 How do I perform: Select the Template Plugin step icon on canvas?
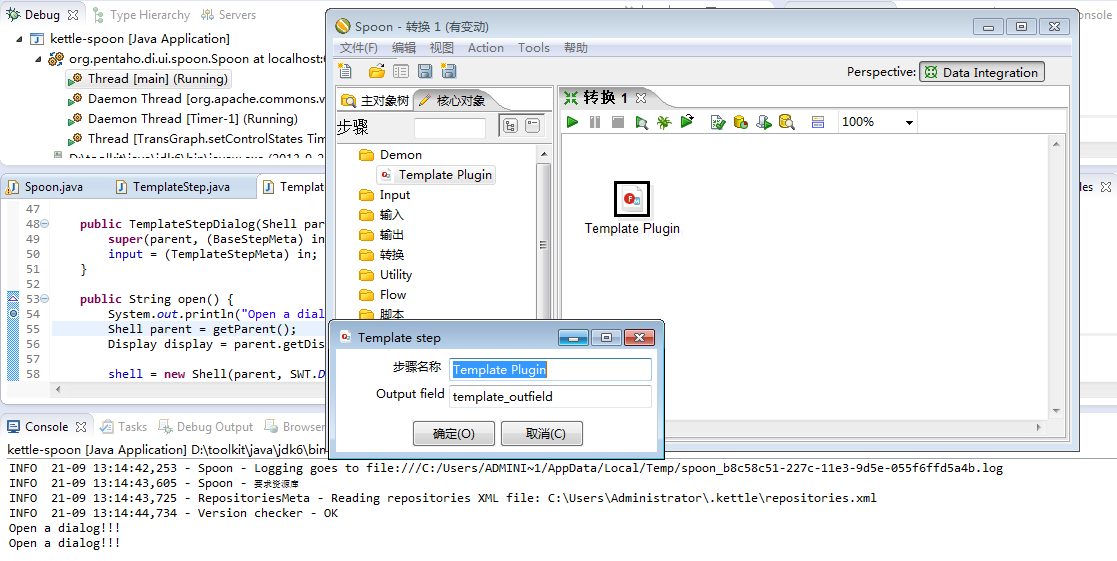click(632, 199)
